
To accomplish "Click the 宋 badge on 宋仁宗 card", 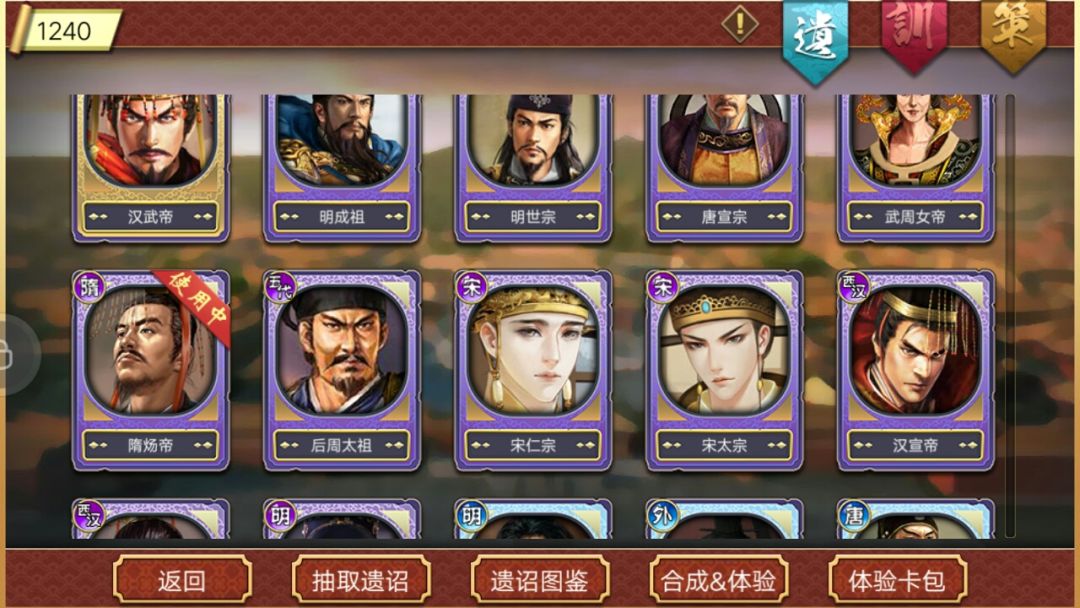I will [471, 287].
